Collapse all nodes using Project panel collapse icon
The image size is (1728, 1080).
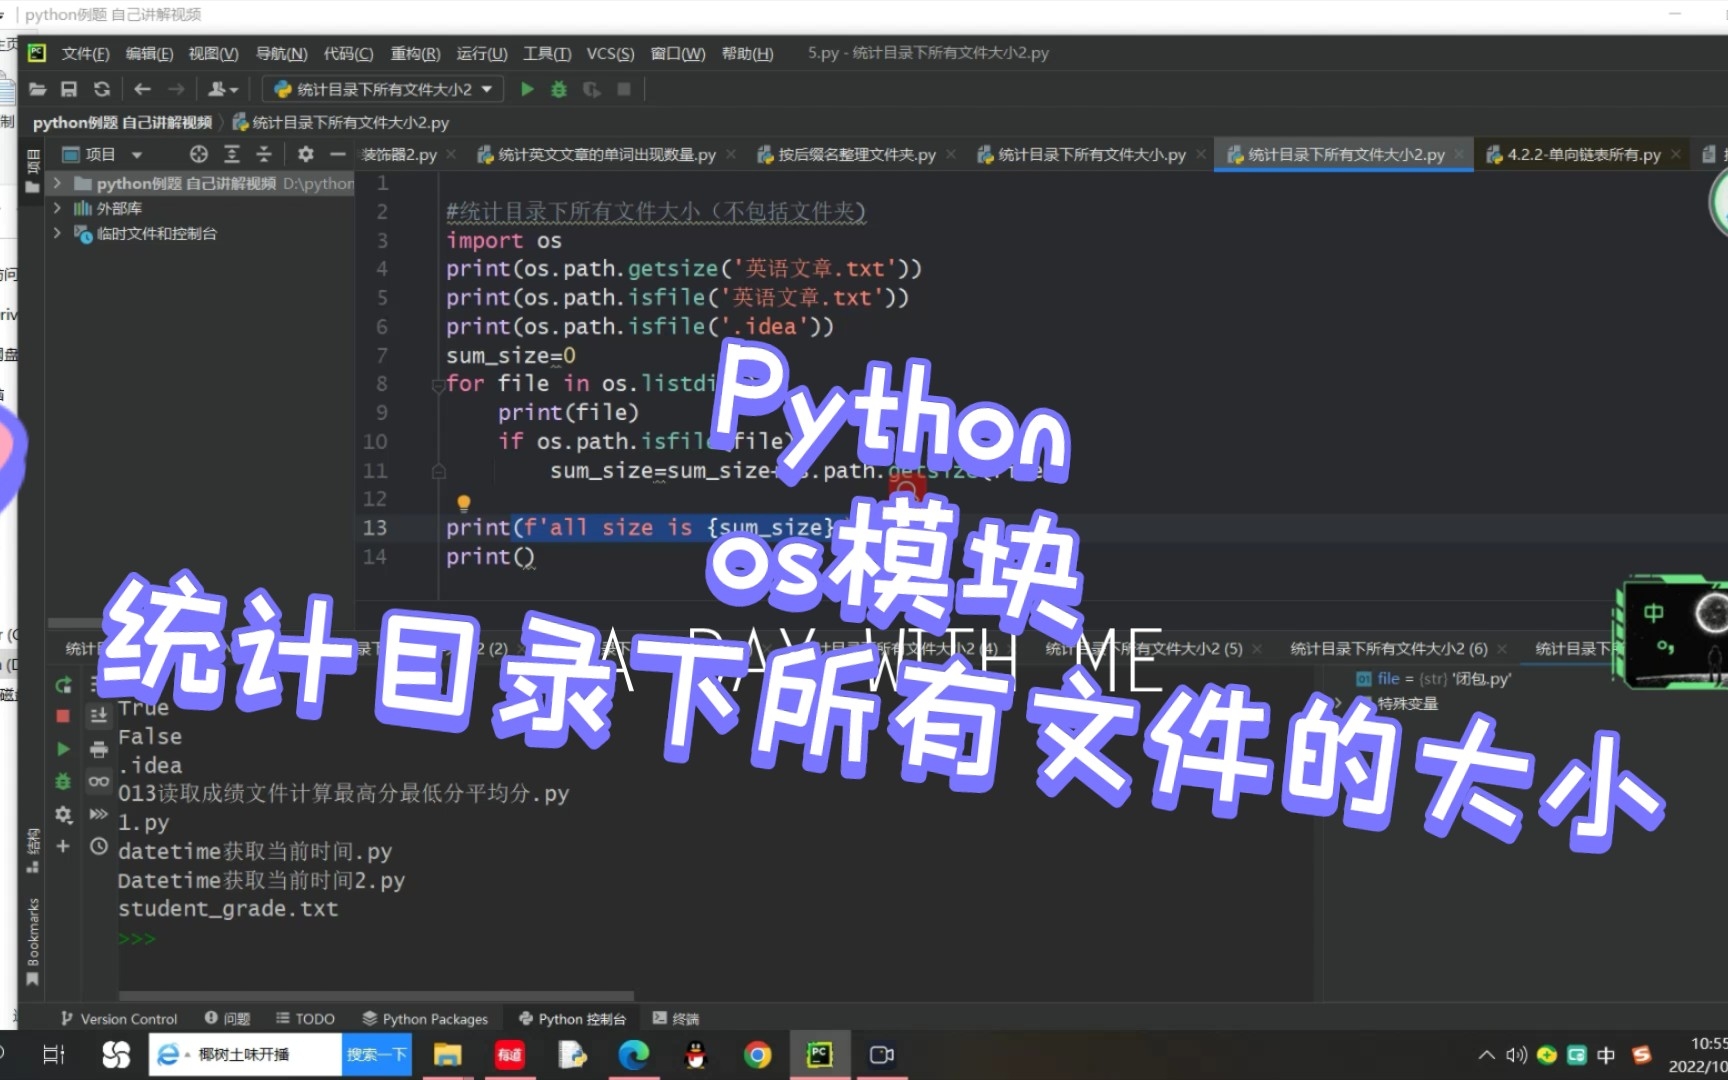click(263, 155)
